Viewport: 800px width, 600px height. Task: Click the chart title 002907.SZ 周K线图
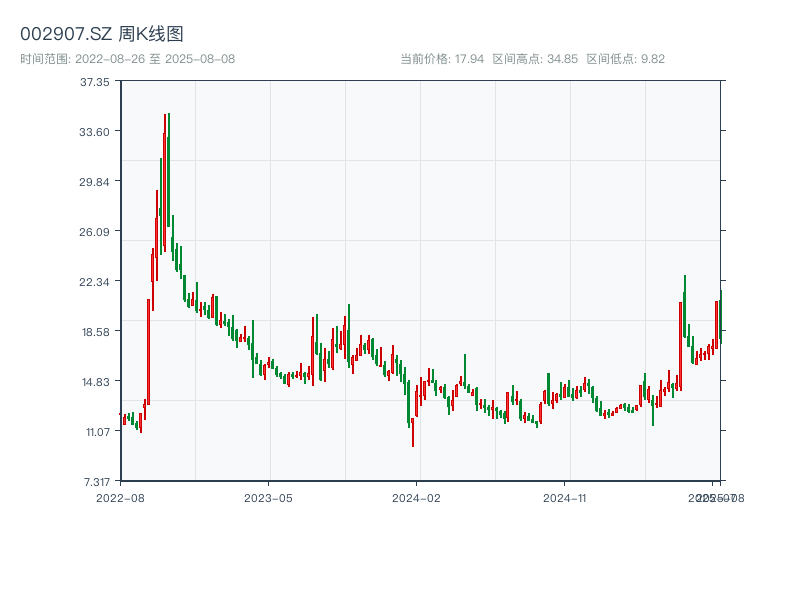coord(102,34)
